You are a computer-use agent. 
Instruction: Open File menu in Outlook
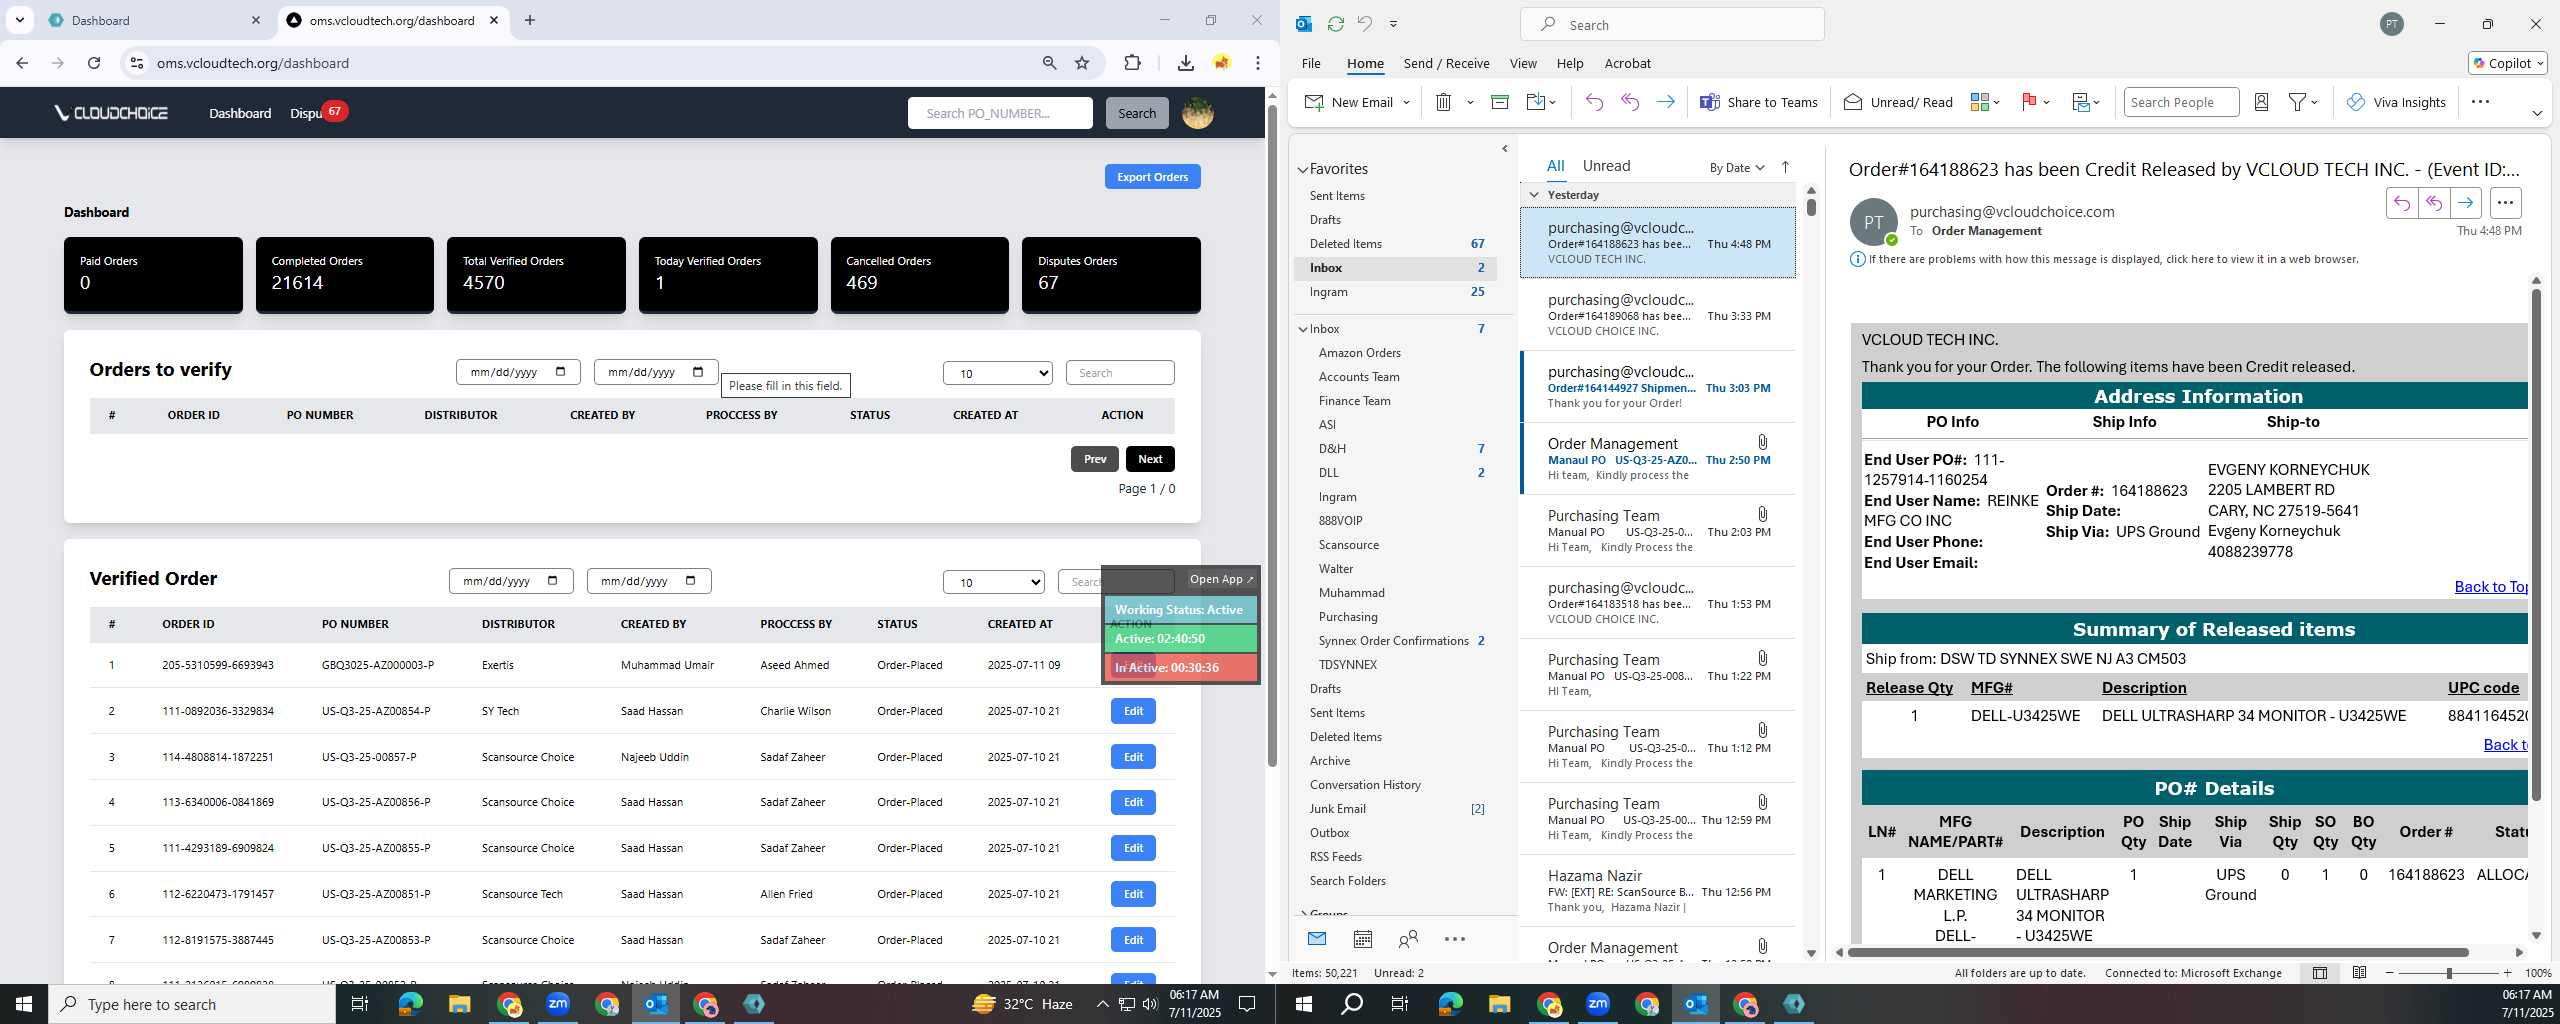pos(1311,63)
